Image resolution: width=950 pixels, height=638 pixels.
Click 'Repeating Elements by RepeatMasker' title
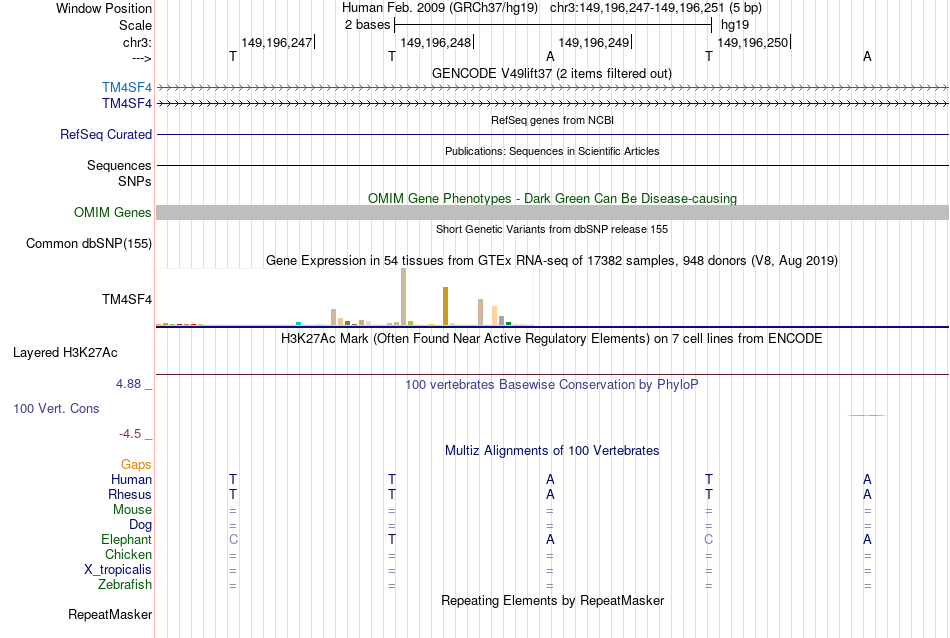click(x=553, y=601)
